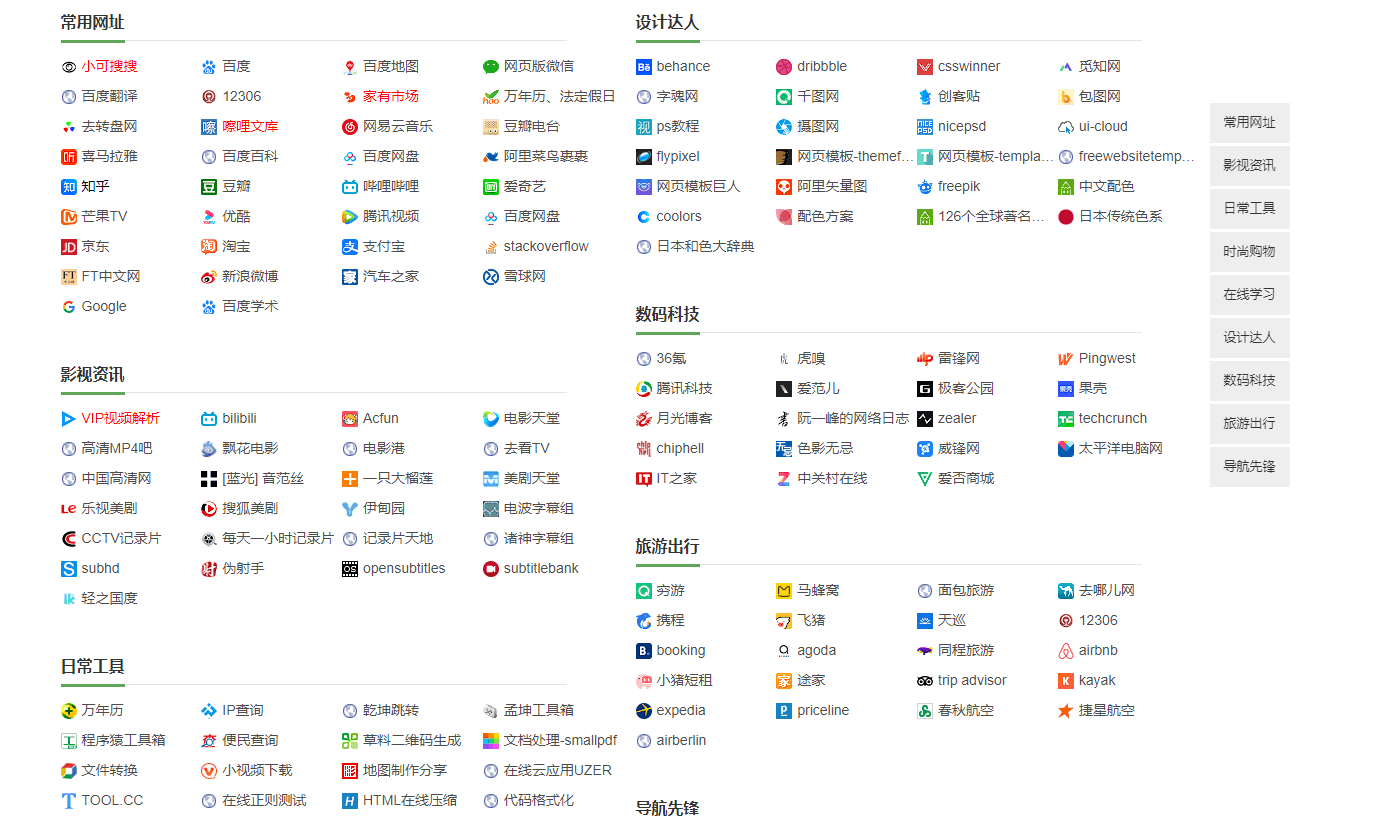
Task: Click the orange 芒果TV icon
Action: pos(69,217)
